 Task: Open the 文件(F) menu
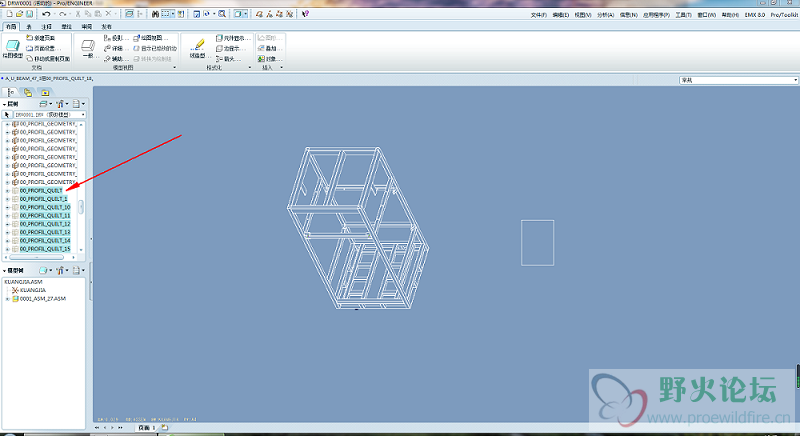coord(538,15)
